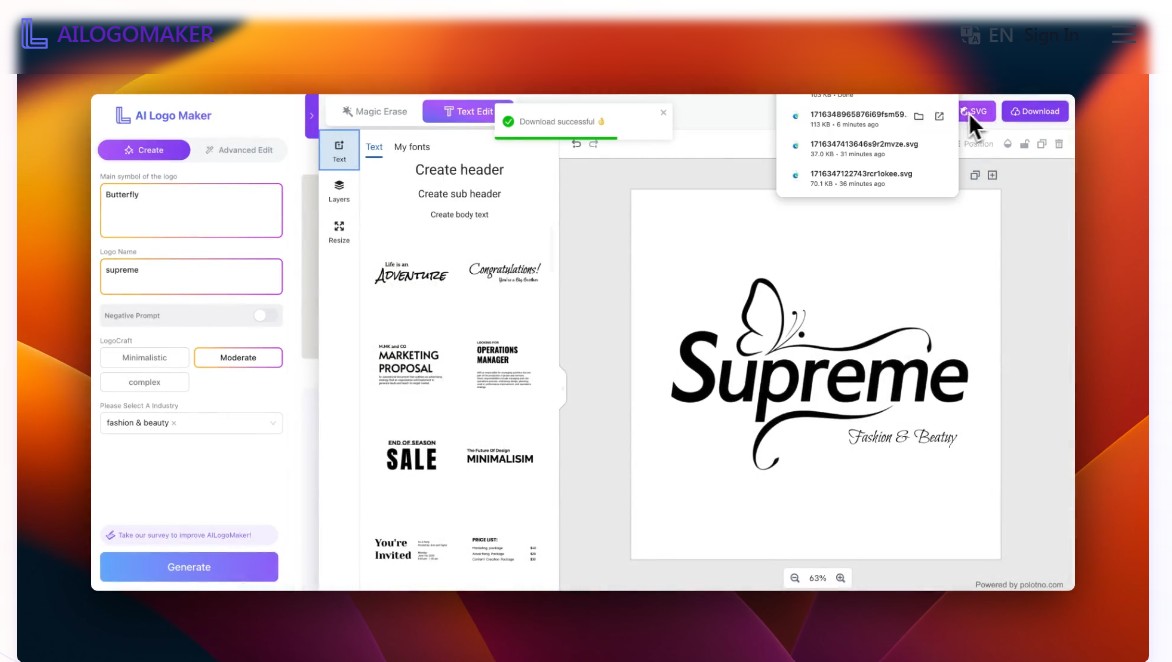Click the undo arrow above canvas

tap(576, 144)
